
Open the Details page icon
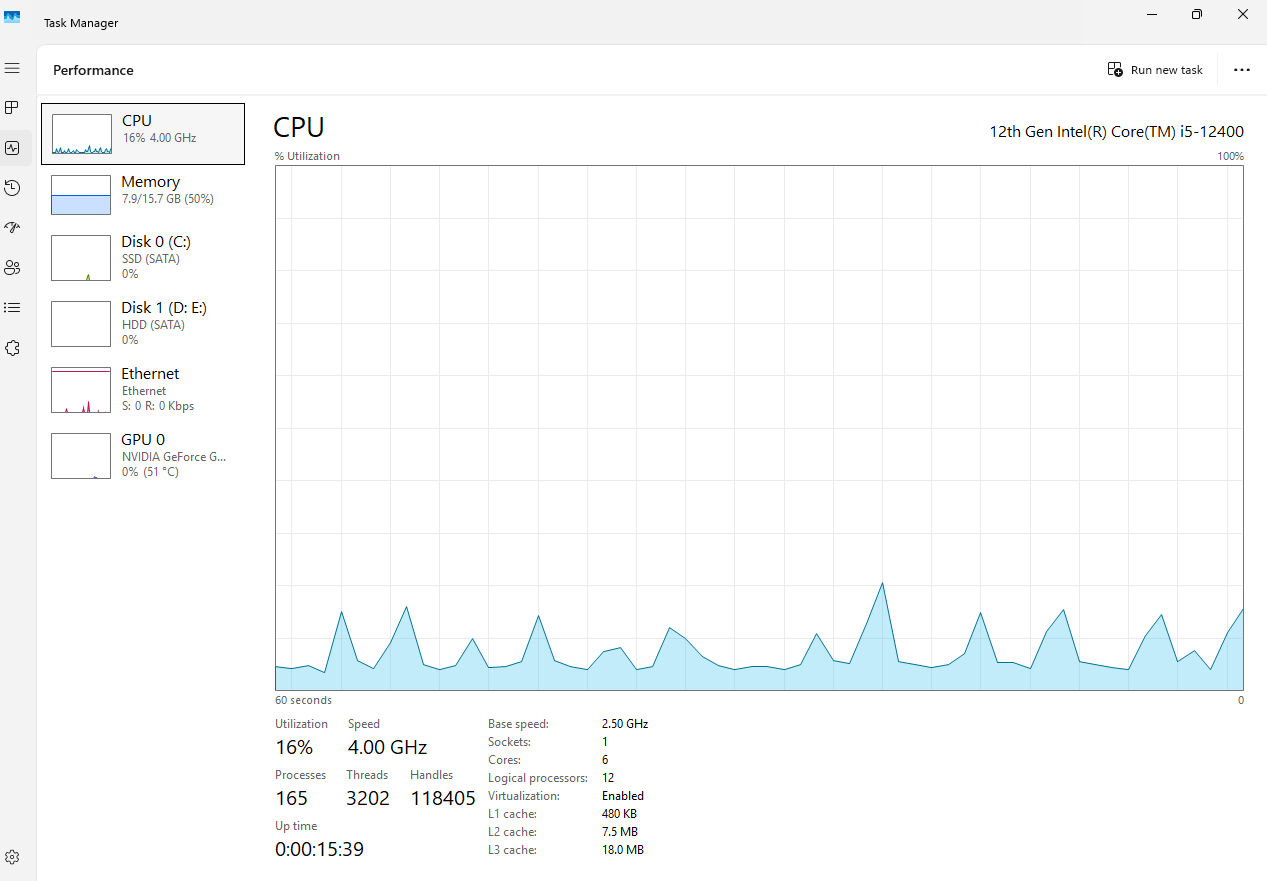coord(12,307)
